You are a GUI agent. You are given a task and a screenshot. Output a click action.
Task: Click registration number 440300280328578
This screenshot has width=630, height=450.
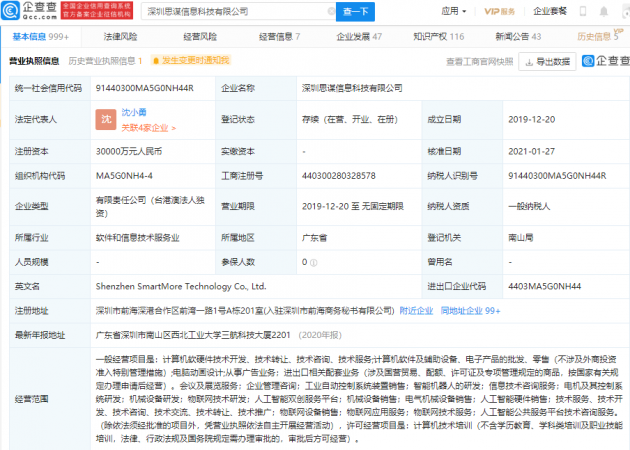click(339, 176)
